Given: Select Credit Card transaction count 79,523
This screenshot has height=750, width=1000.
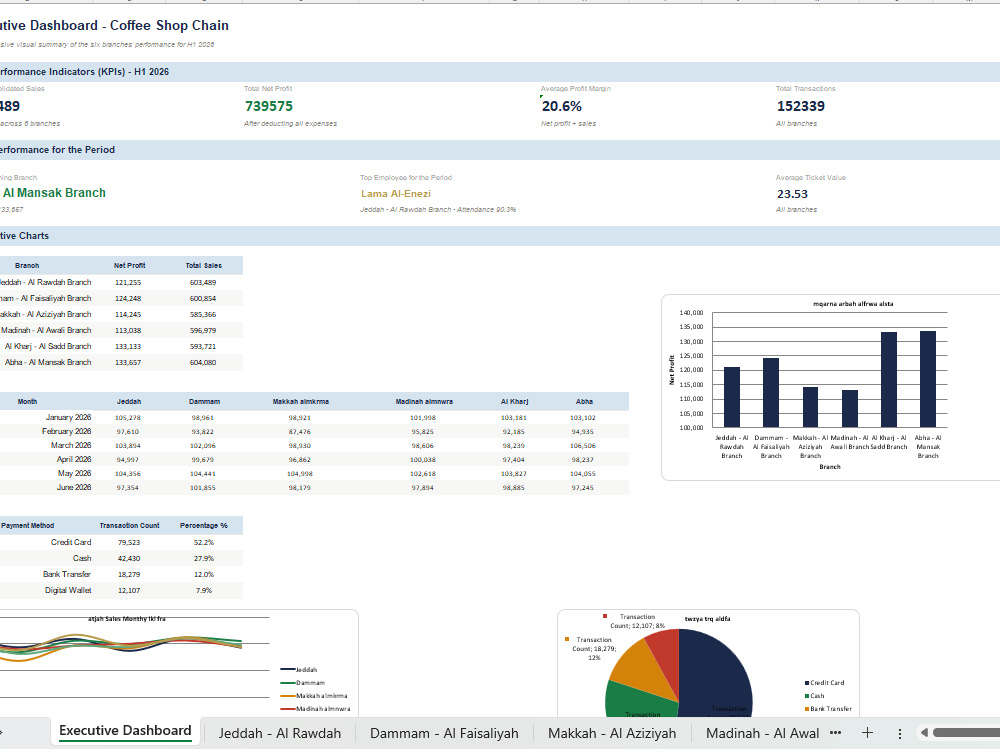Looking at the screenshot, I should (x=129, y=543).
